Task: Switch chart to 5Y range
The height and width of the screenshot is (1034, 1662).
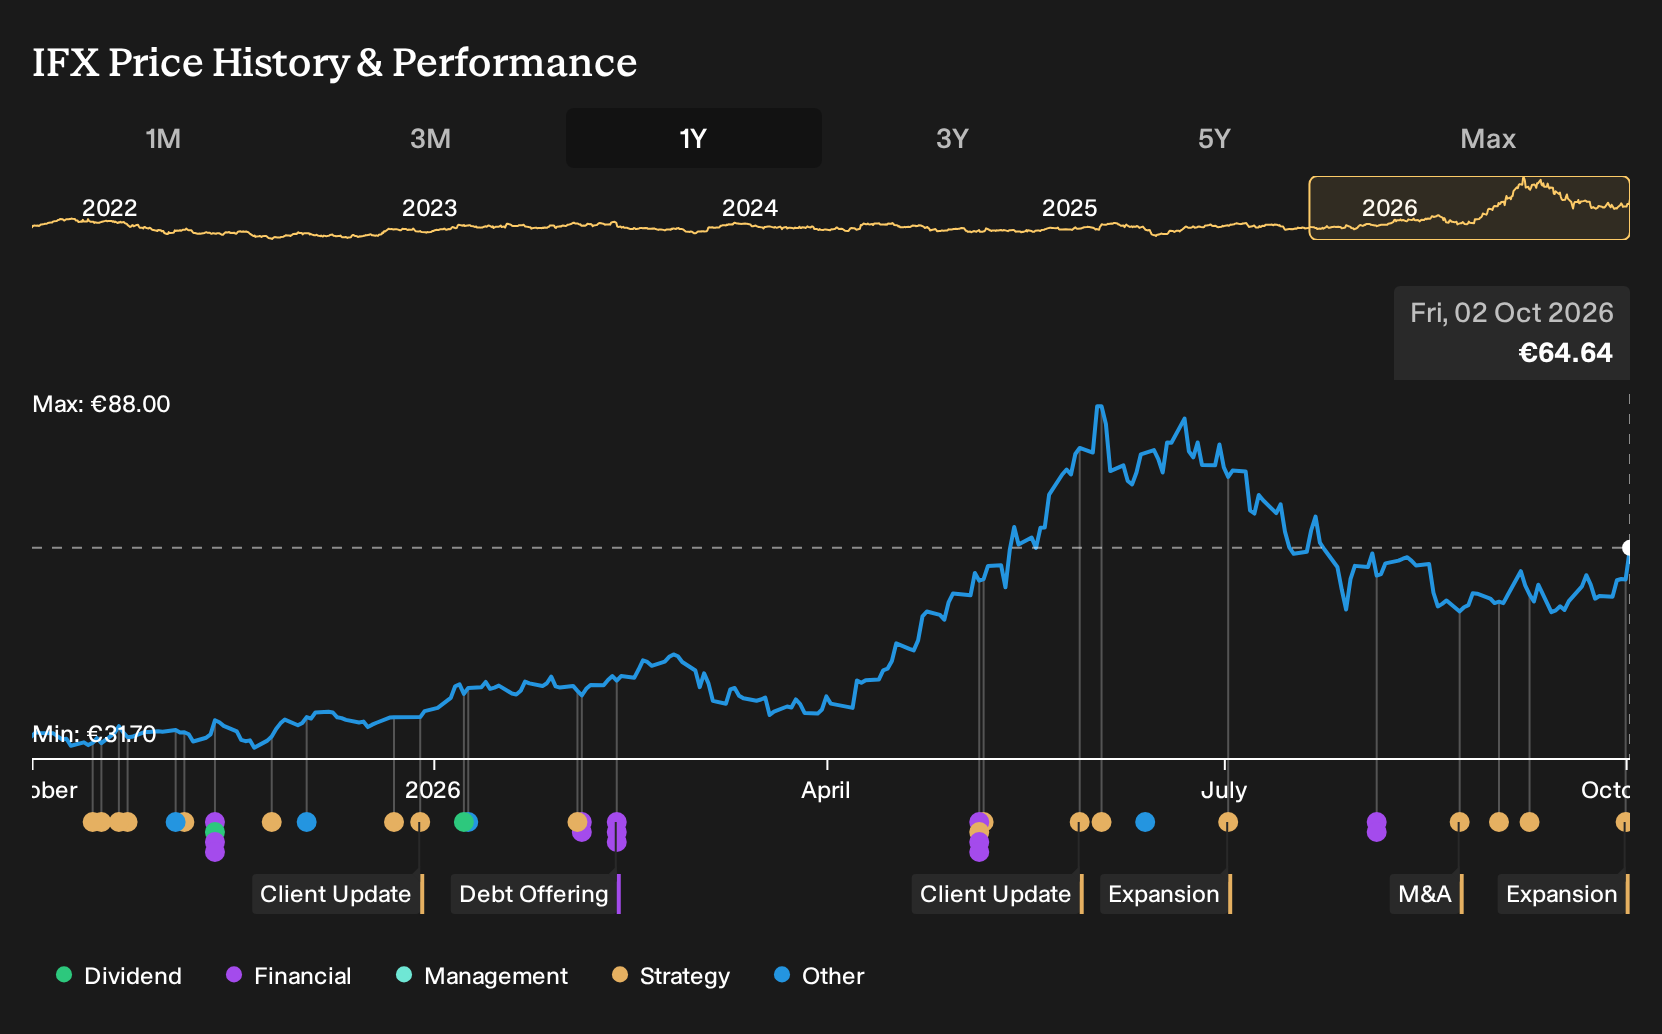Action: 1214,138
